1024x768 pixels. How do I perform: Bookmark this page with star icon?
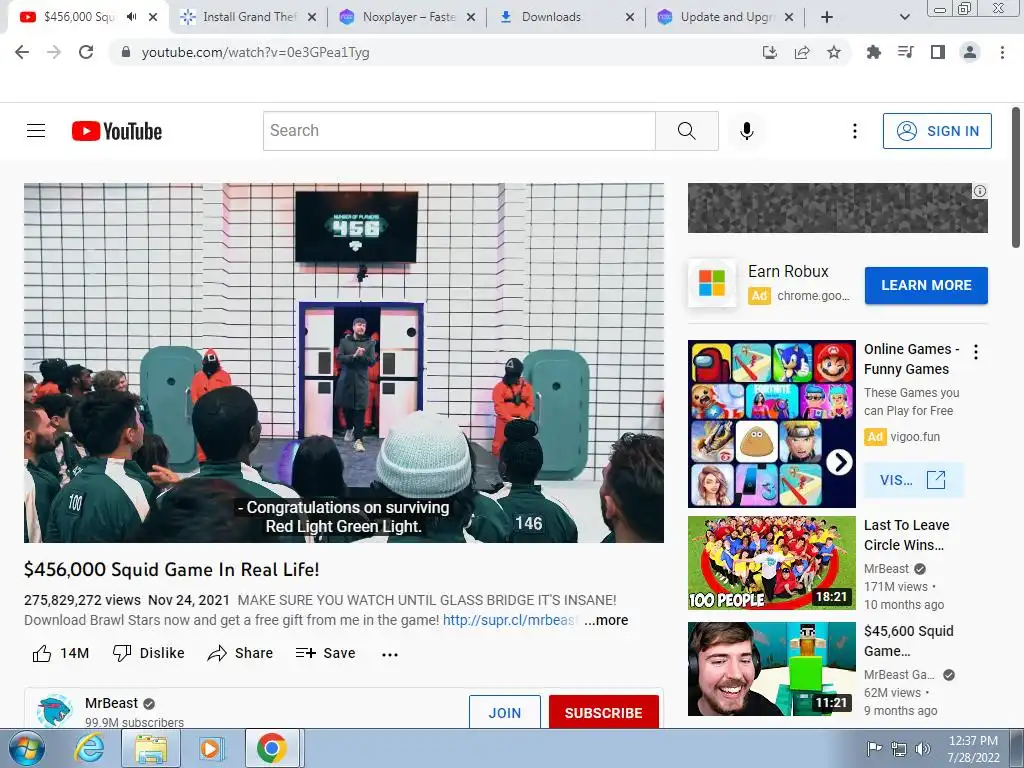[x=834, y=52]
